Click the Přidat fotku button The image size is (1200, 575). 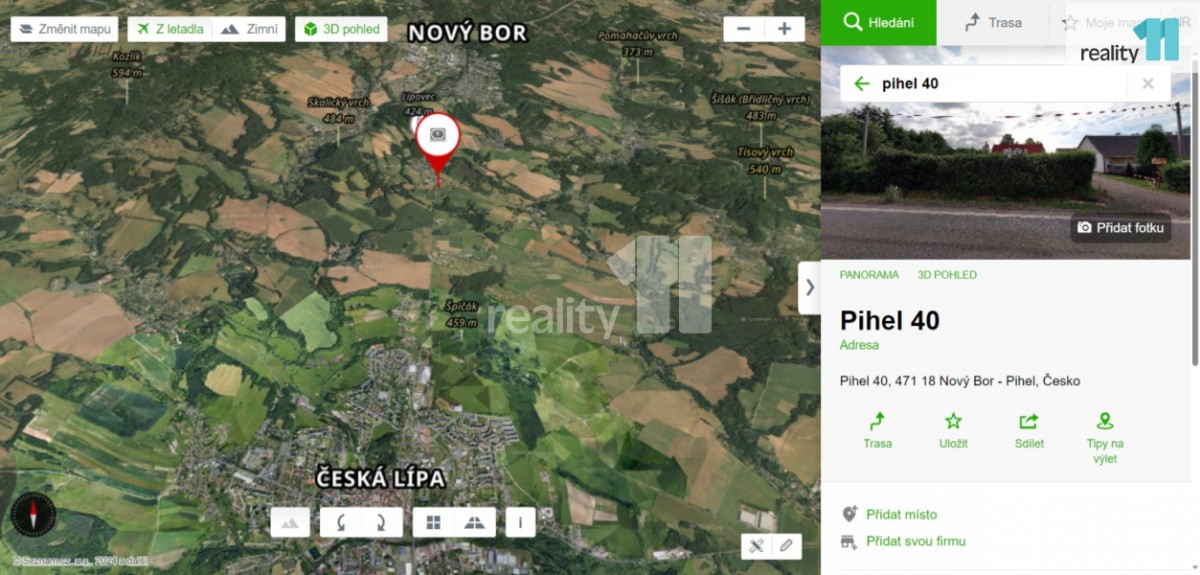click(x=1120, y=228)
